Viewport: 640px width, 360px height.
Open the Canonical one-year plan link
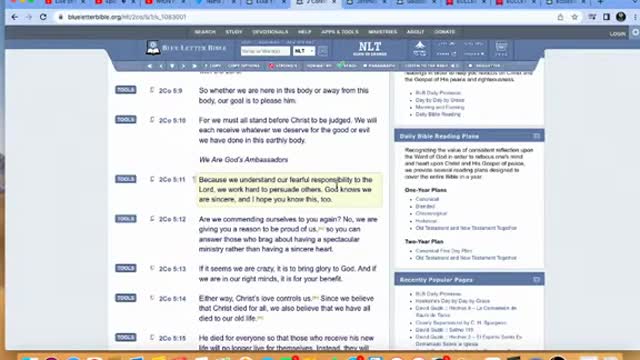click(x=427, y=199)
